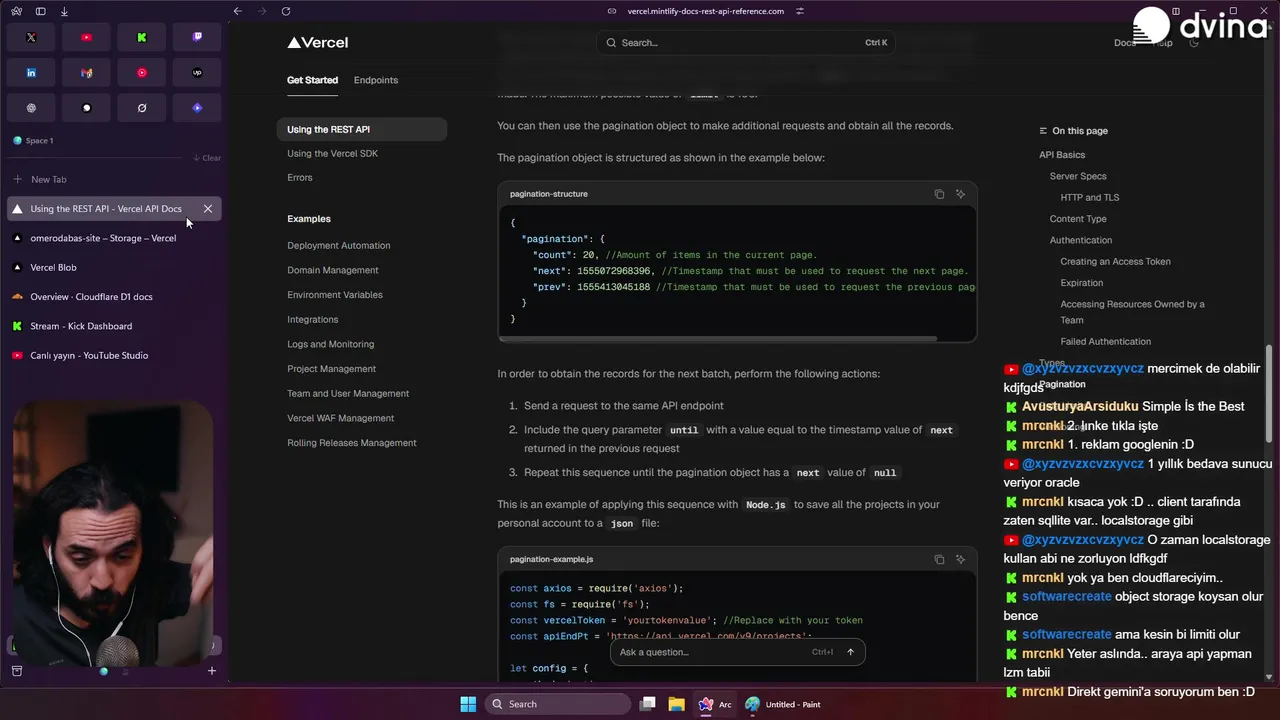Switch to the Vercel Blob tab
Viewport: 1280px width, 720px height.
(113, 267)
